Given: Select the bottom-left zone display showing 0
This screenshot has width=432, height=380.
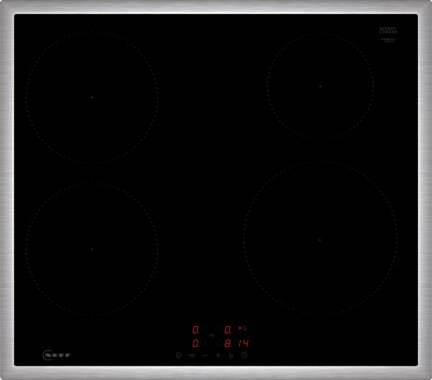Looking at the screenshot, I should tap(196, 343).
